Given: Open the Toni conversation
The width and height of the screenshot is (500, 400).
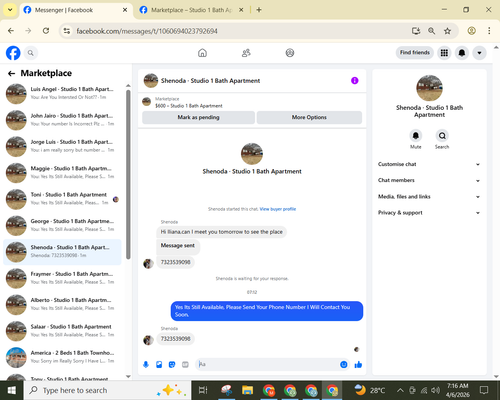Looking at the screenshot, I should tap(62, 199).
